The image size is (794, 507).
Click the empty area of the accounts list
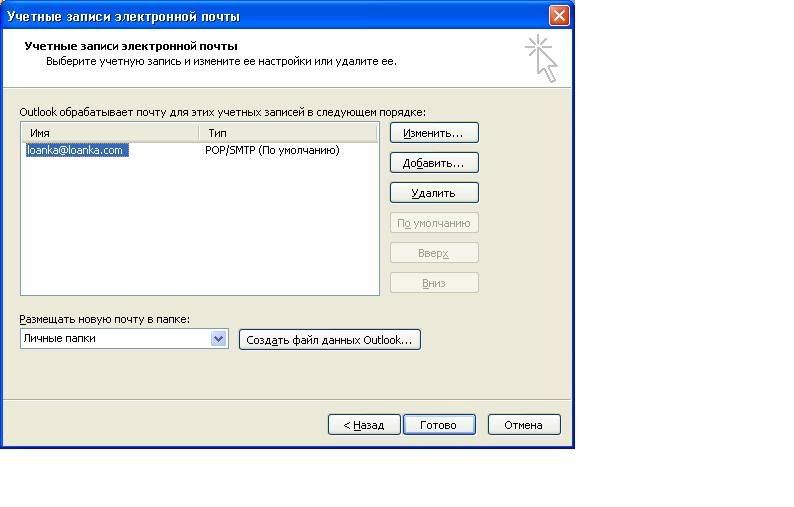tap(199, 230)
